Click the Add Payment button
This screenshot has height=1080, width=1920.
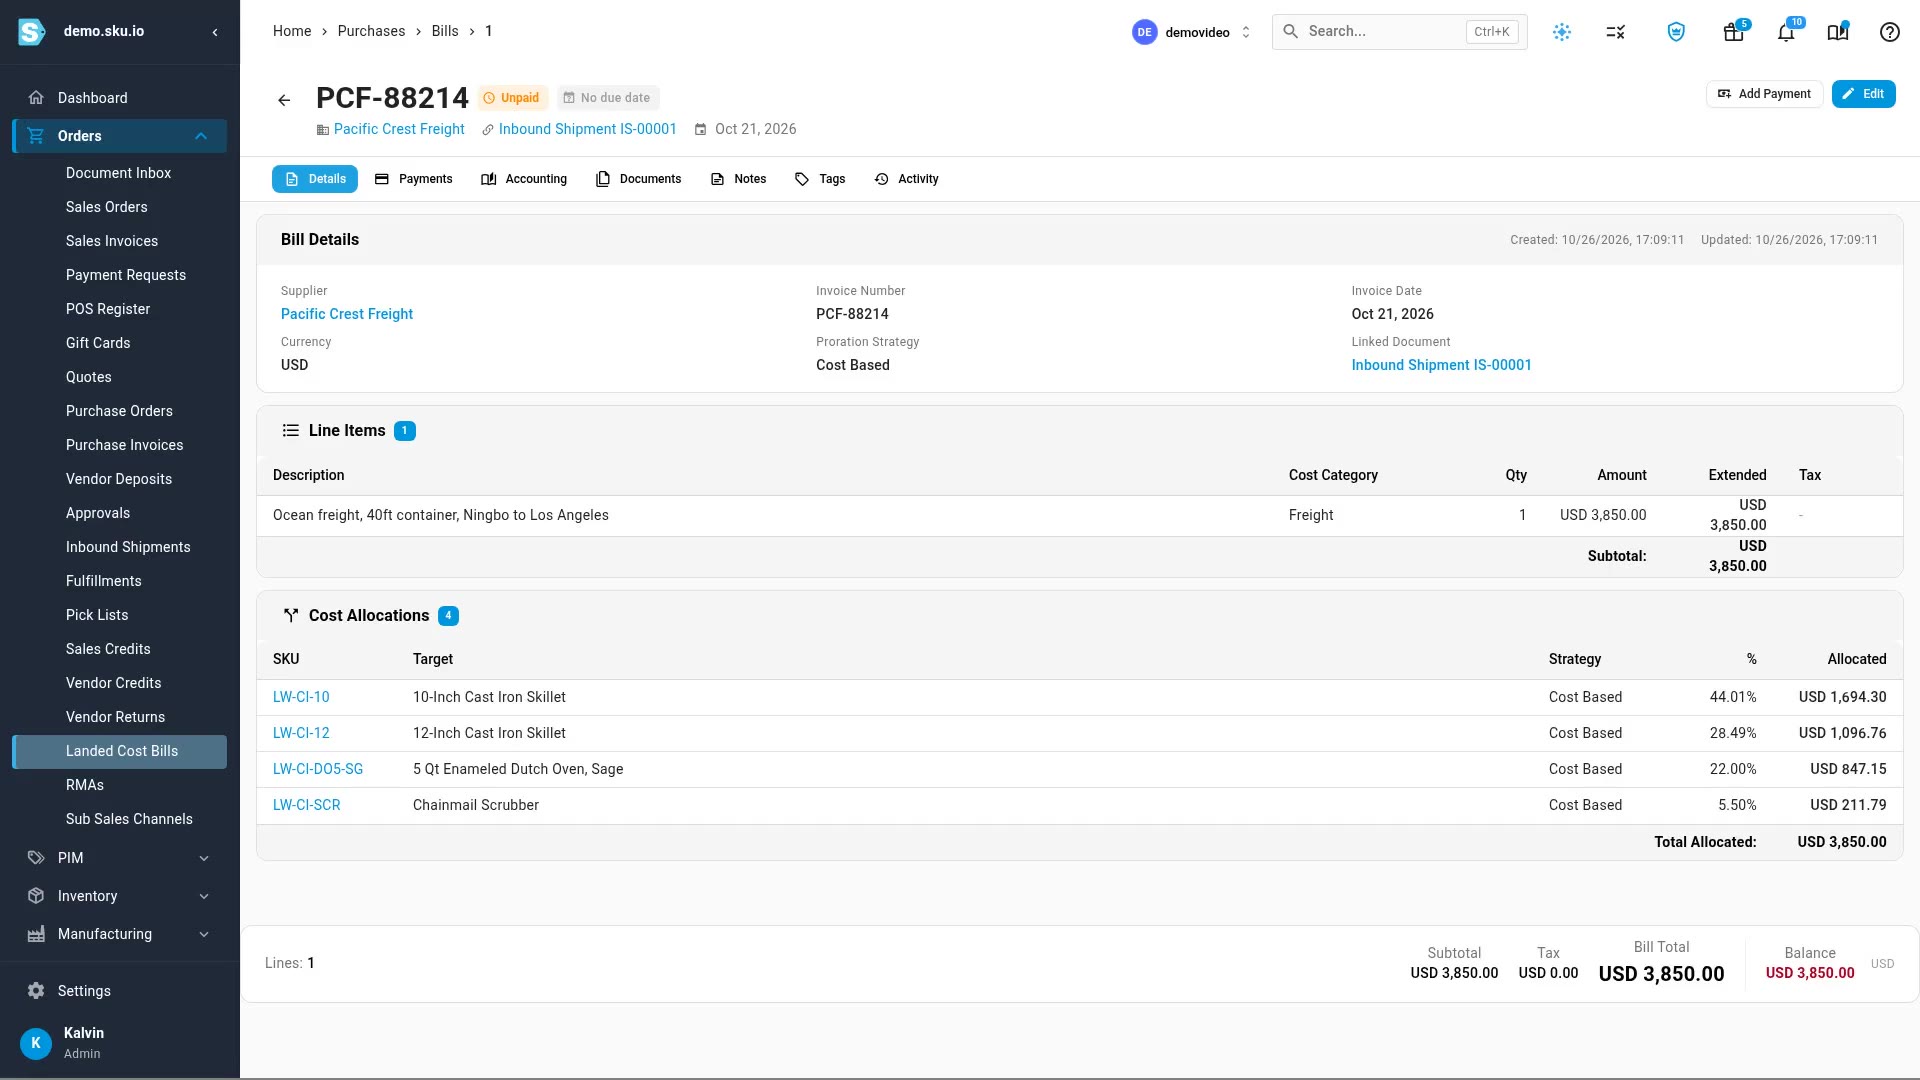(x=1764, y=94)
